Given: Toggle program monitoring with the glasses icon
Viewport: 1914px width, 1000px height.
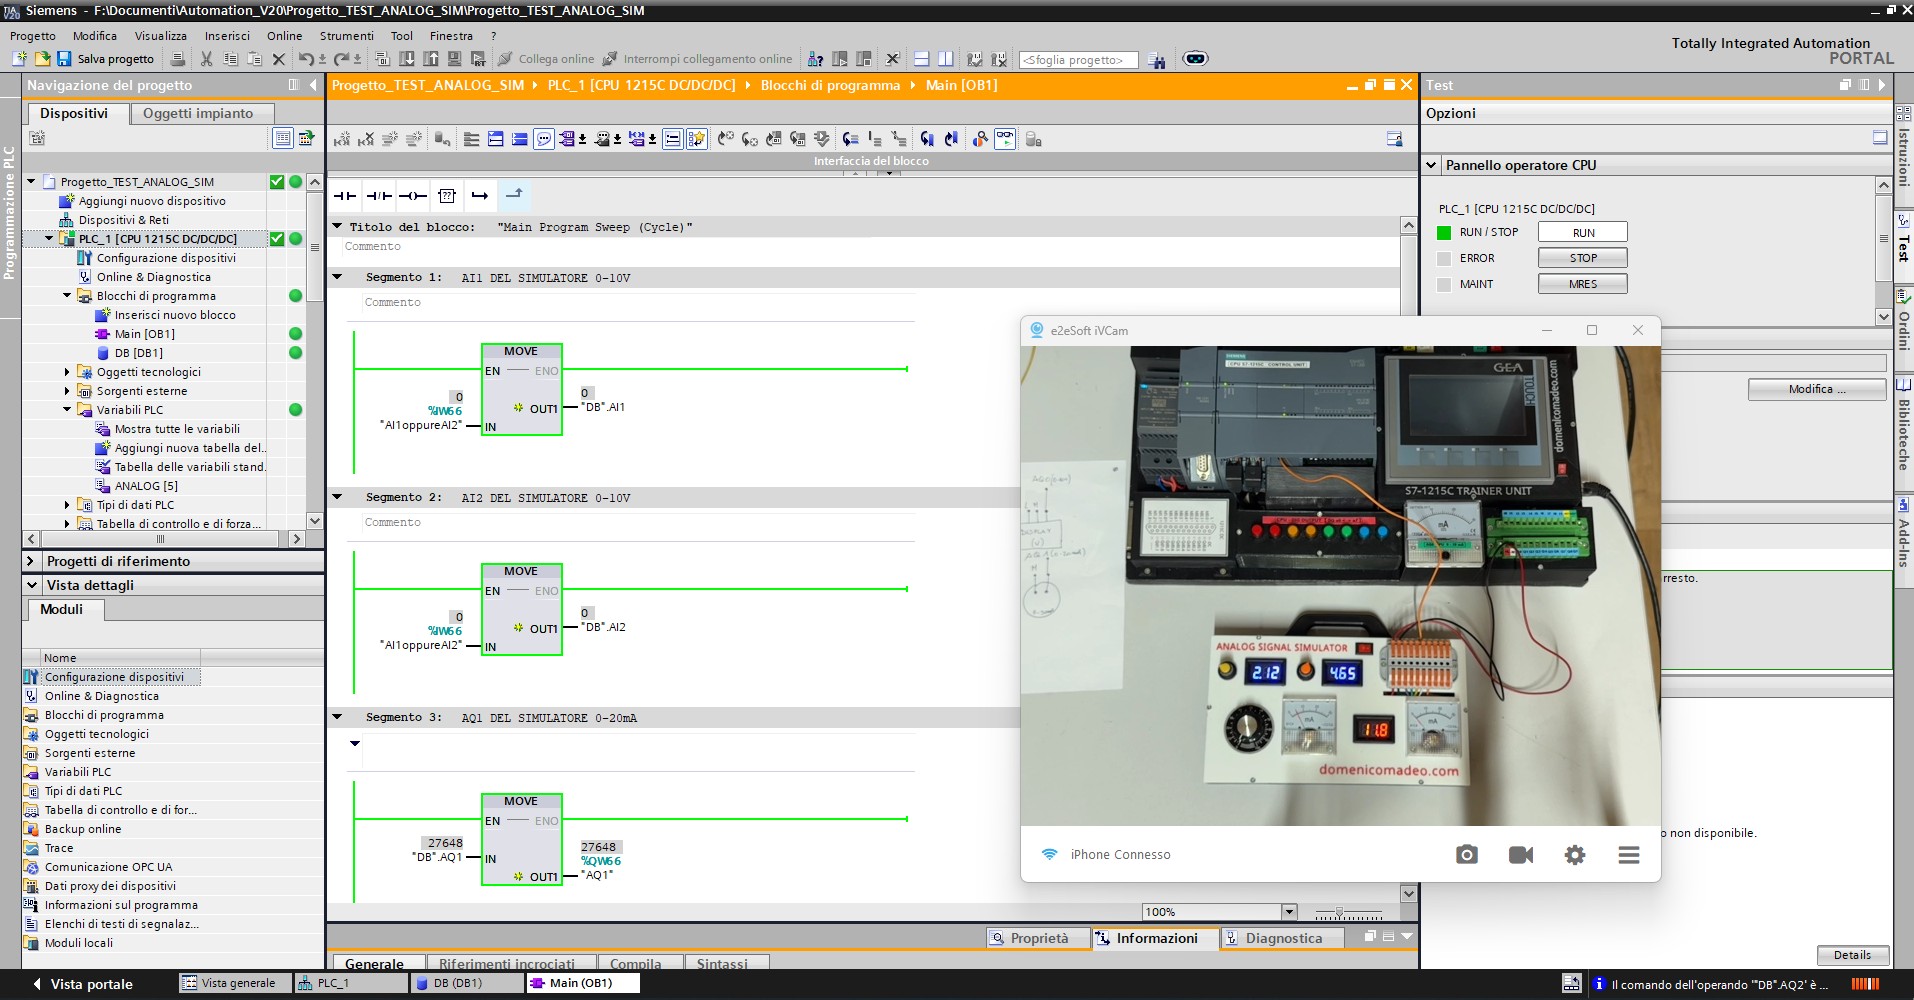Looking at the screenshot, I should pos(1005,139).
